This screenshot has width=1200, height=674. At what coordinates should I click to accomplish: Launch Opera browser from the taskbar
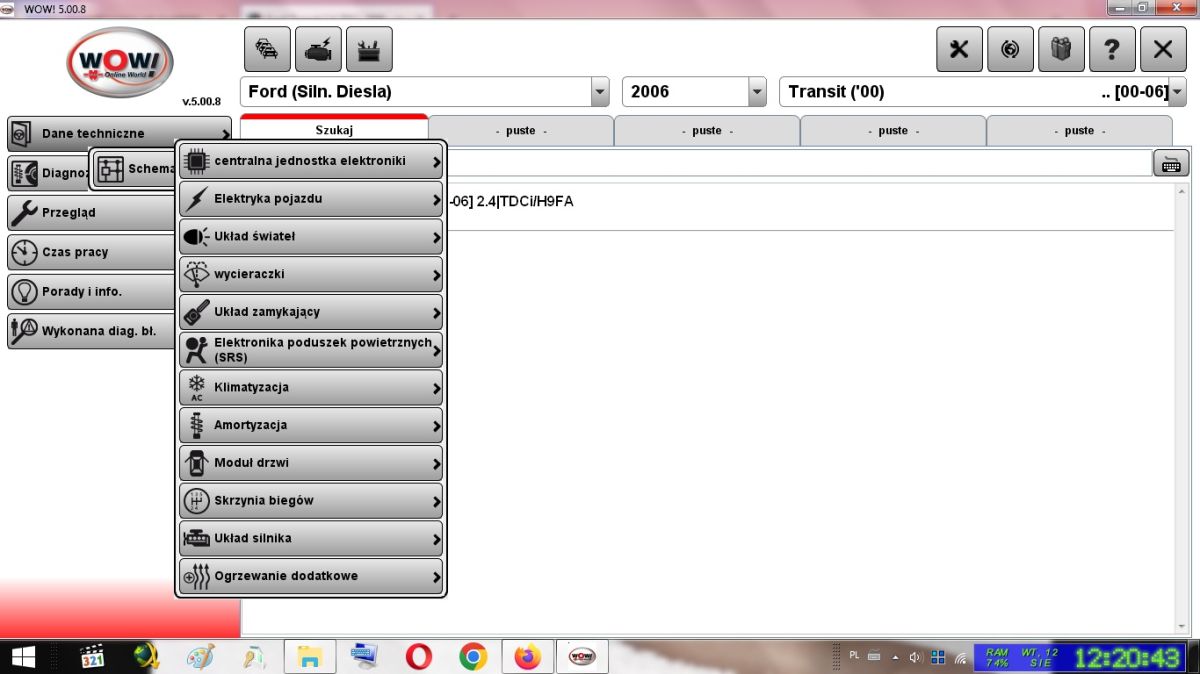[x=419, y=657]
